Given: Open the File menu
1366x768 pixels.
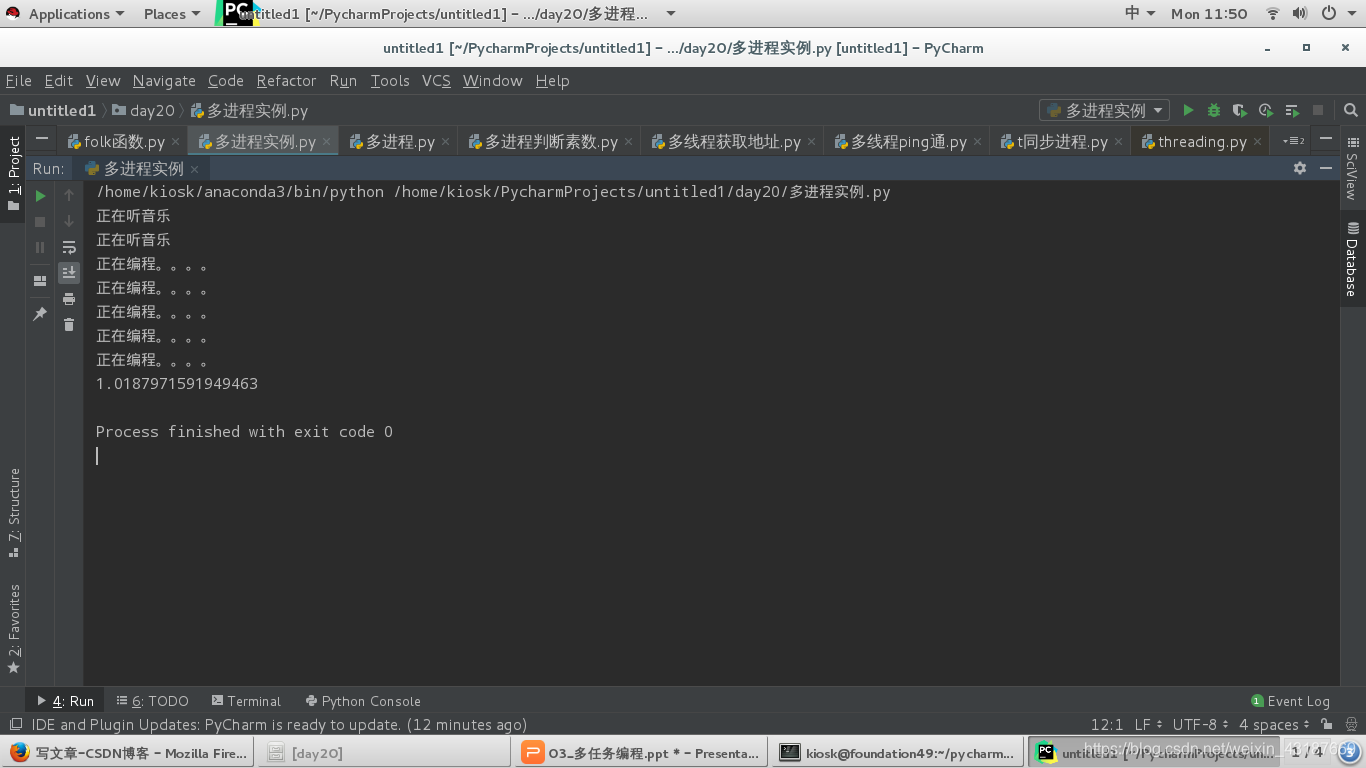Looking at the screenshot, I should point(19,81).
